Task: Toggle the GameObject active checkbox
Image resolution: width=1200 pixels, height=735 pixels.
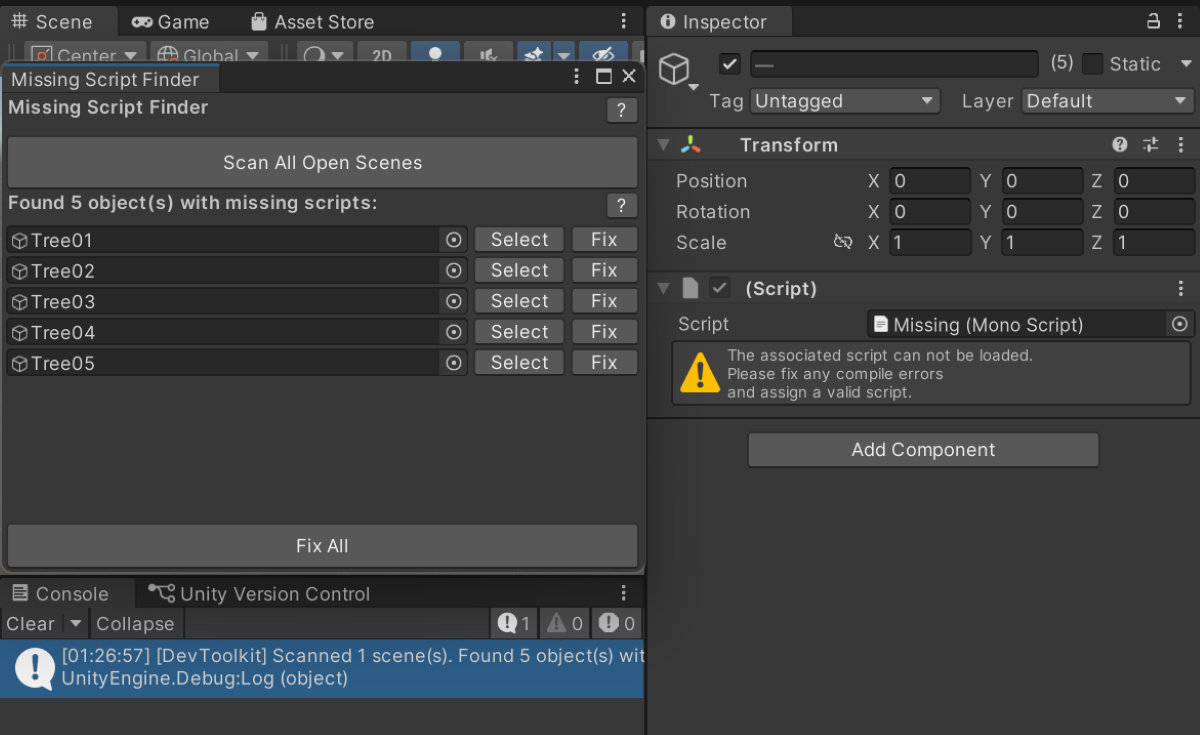Action: 730,64
